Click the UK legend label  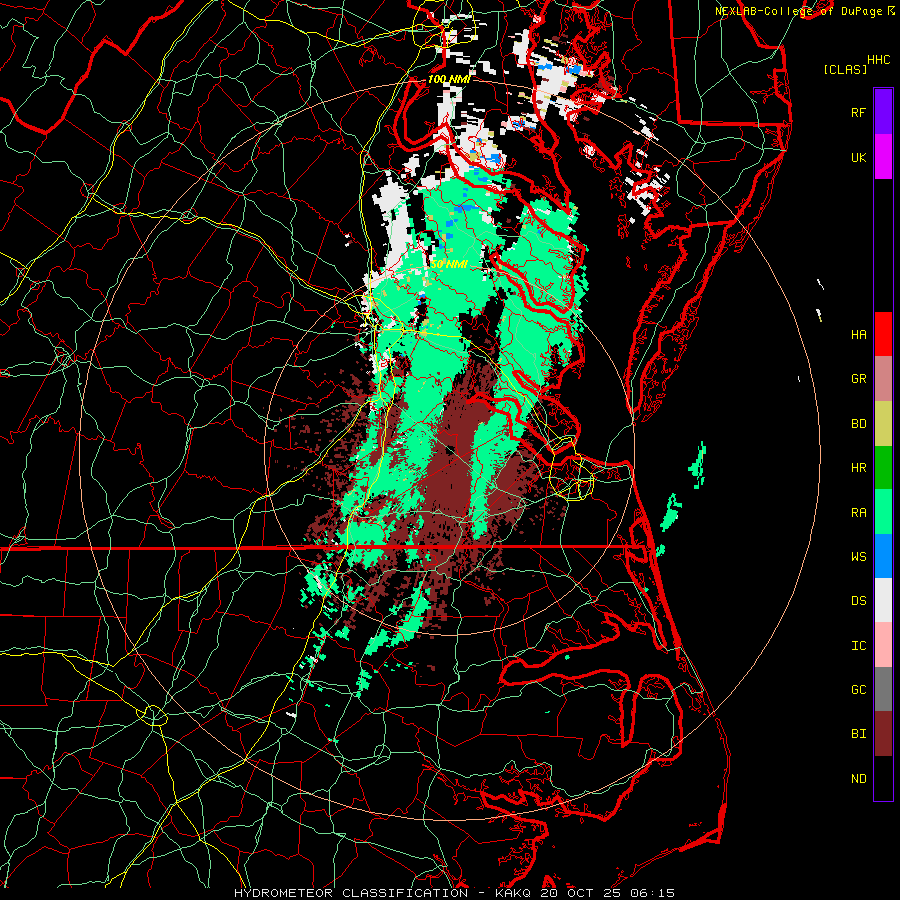[x=858, y=157]
